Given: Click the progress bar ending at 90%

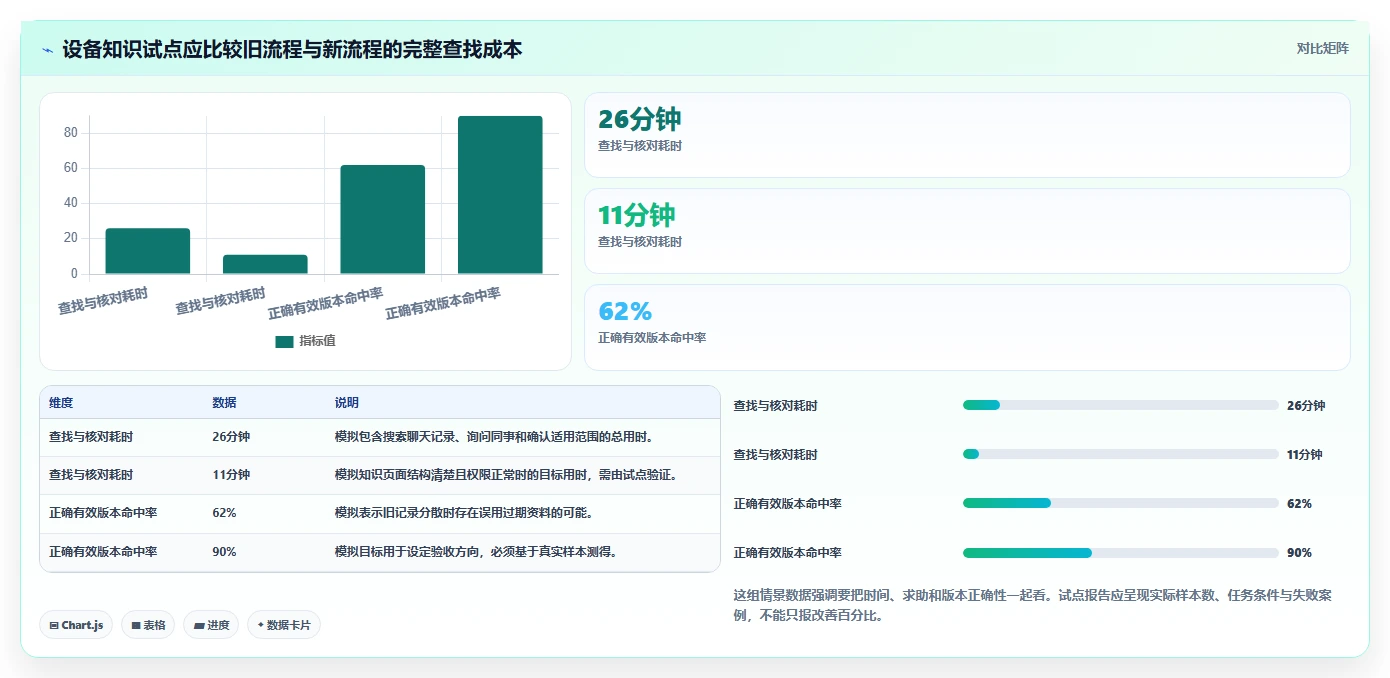Looking at the screenshot, I should tap(1120, 553).
